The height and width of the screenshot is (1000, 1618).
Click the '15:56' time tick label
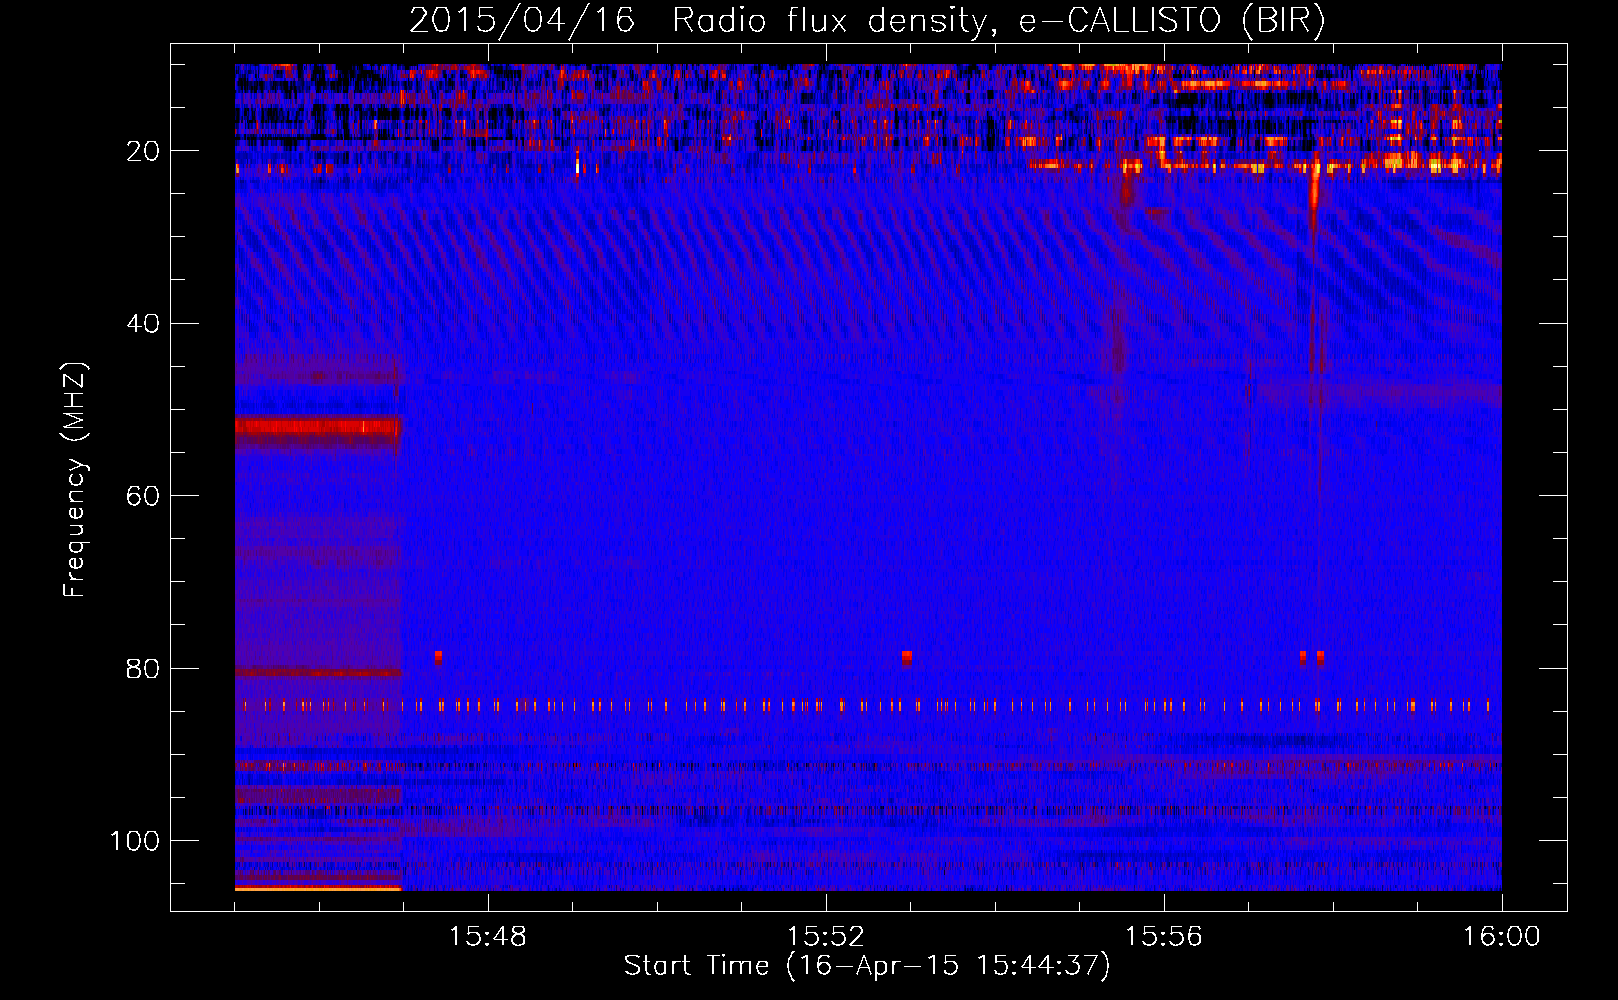[1163, 937]
